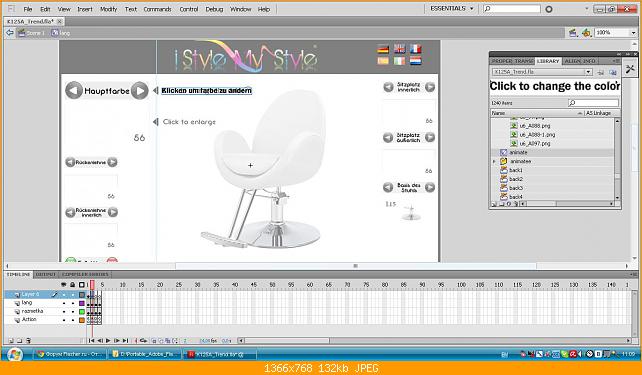Click the Delete Layer trash icon
Image resolution: width=642 pixels, height=375 pixels.
(x=28, y=340)
